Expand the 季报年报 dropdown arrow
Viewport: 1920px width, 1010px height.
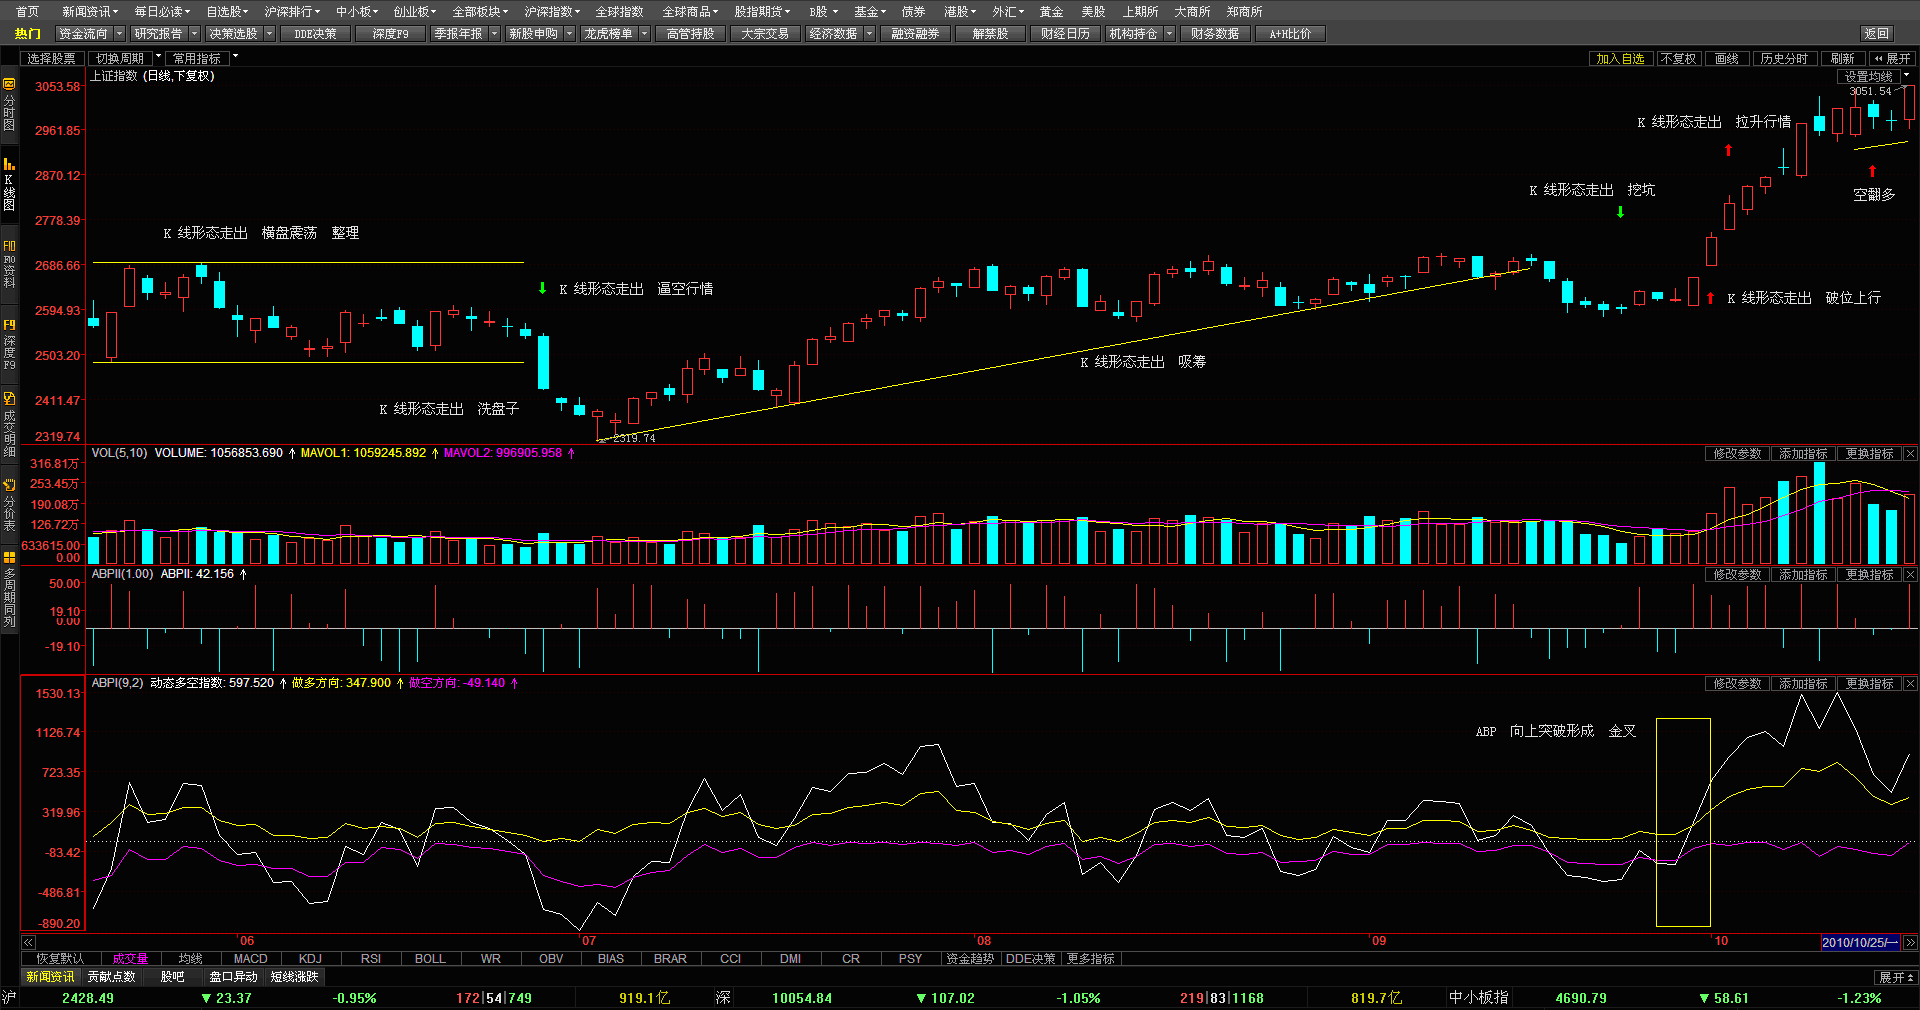click(x=495, y=34)
